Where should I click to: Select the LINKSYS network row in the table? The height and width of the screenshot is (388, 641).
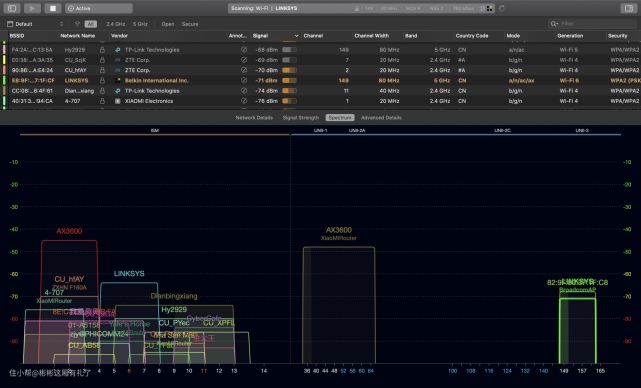point(320,81)
